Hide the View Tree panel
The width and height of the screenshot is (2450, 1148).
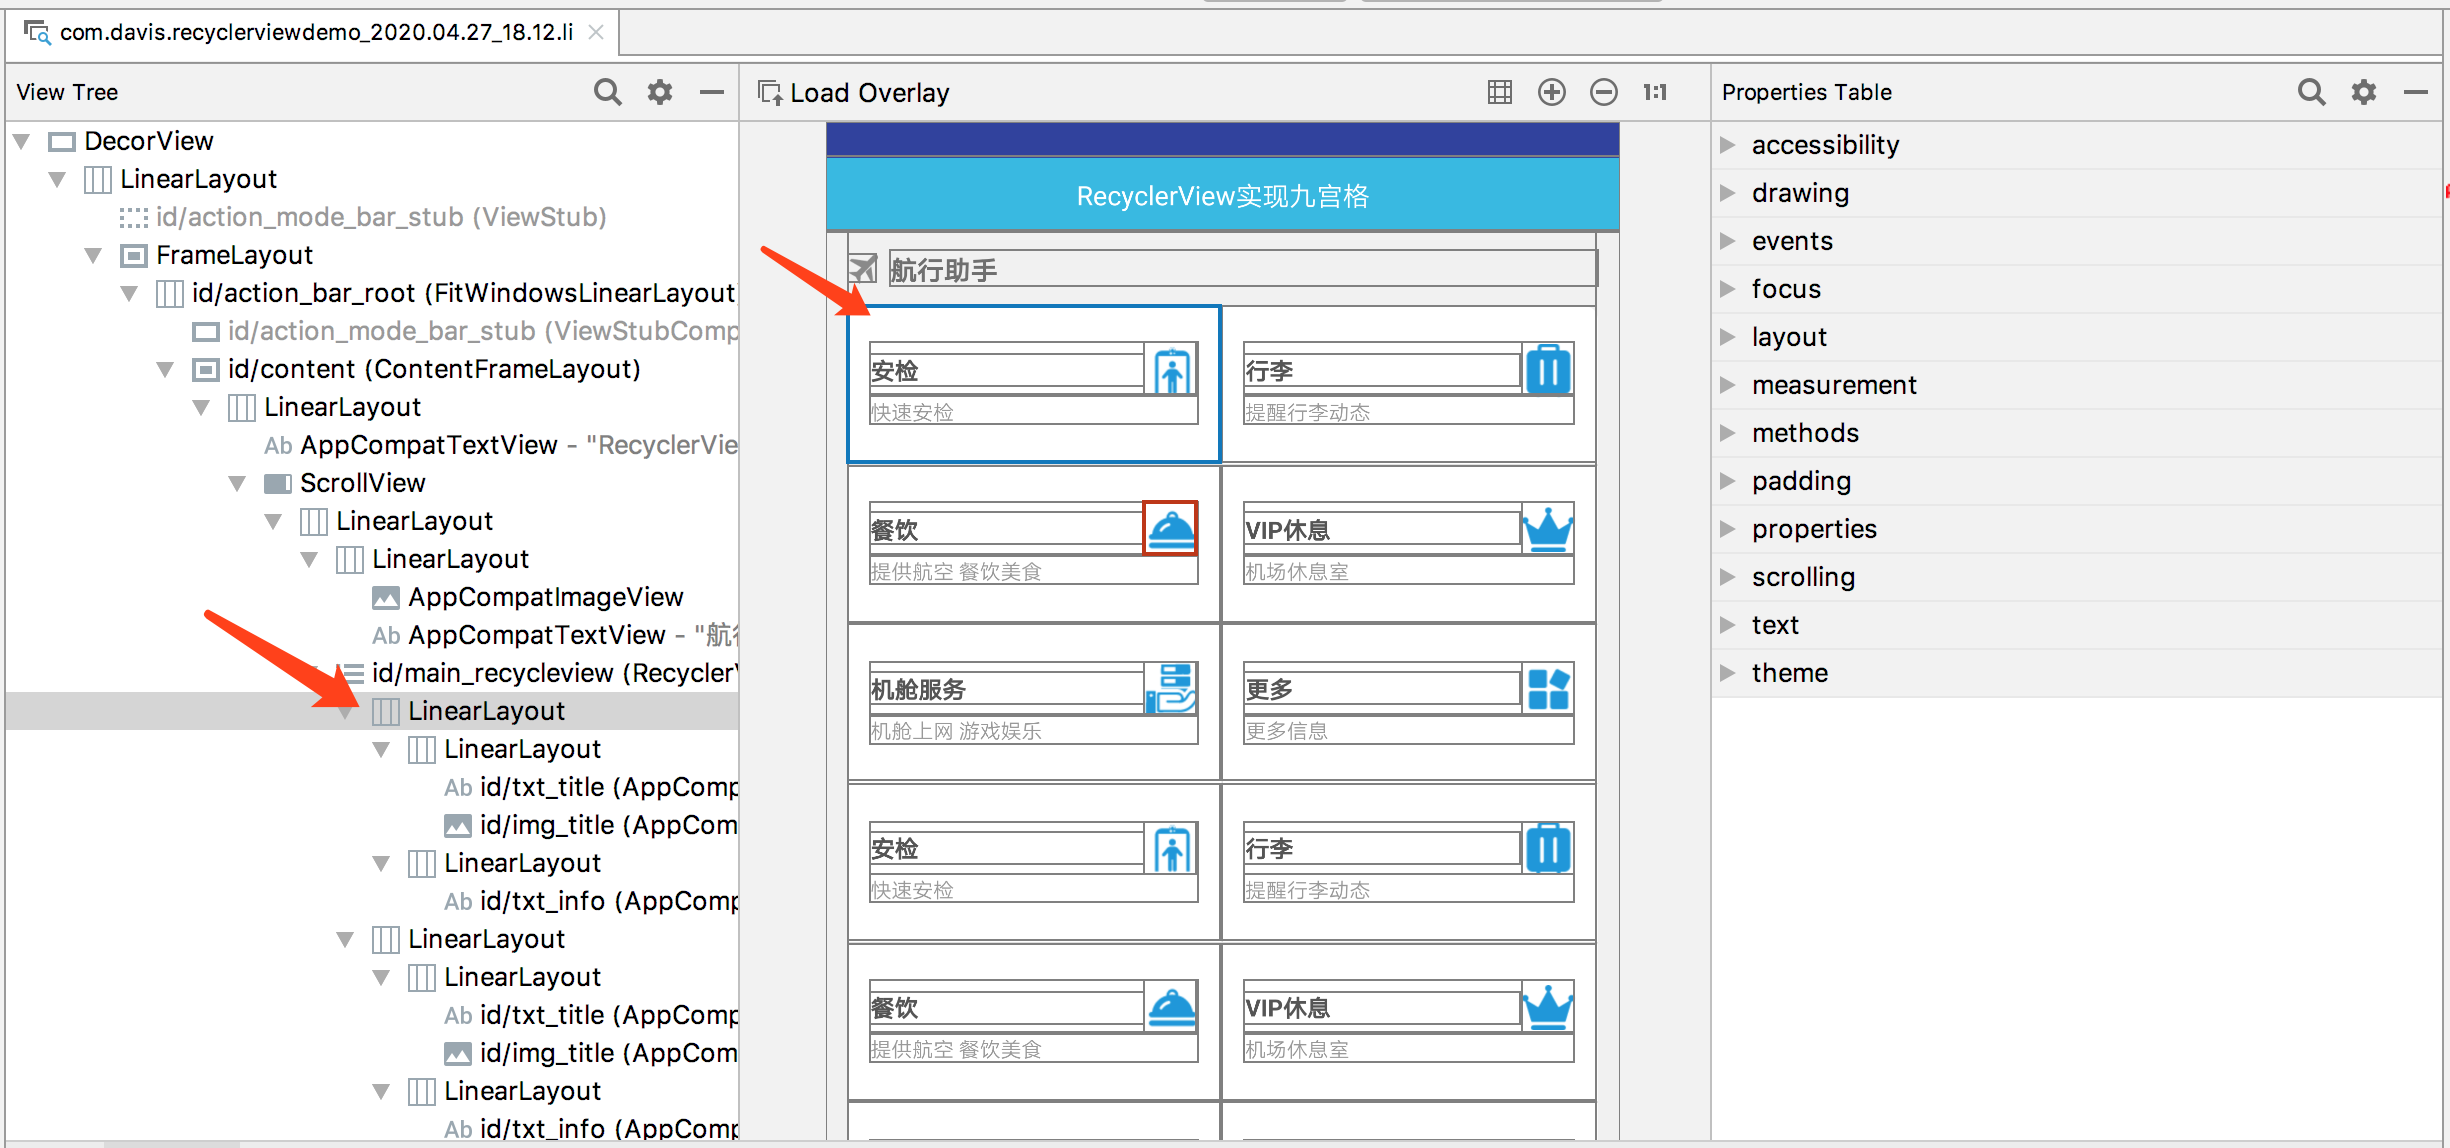[712, 92]
